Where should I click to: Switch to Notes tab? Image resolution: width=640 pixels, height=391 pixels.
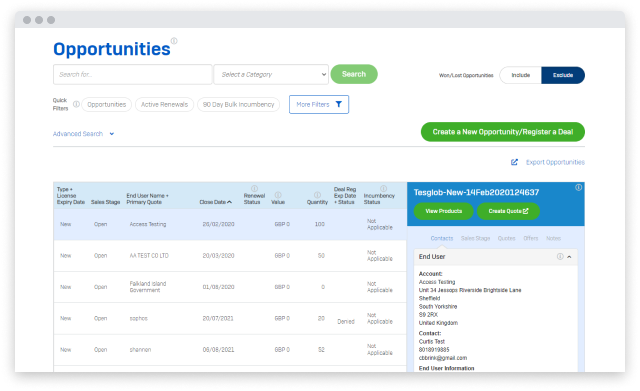pos(553,238)
